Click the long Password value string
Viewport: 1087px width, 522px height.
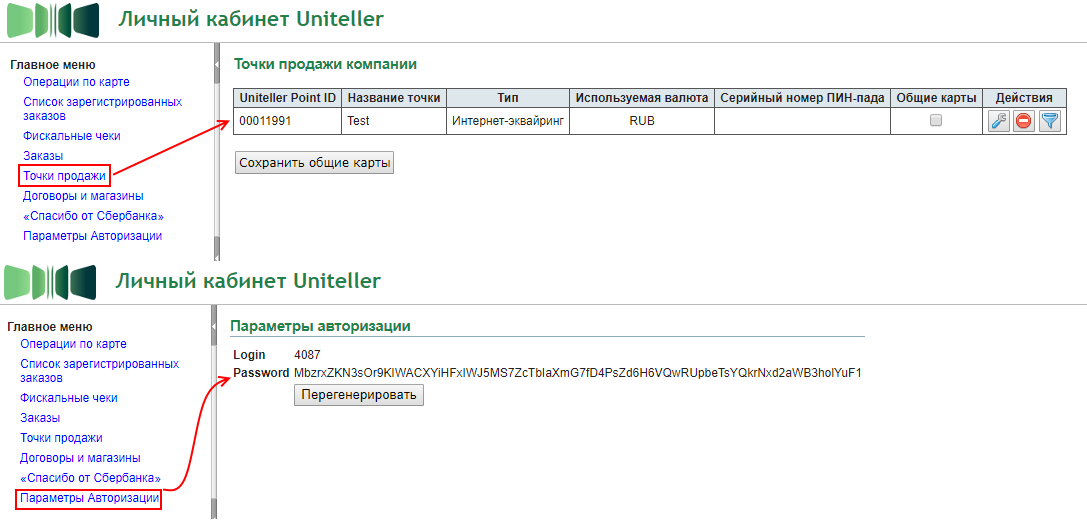[577, 373]
